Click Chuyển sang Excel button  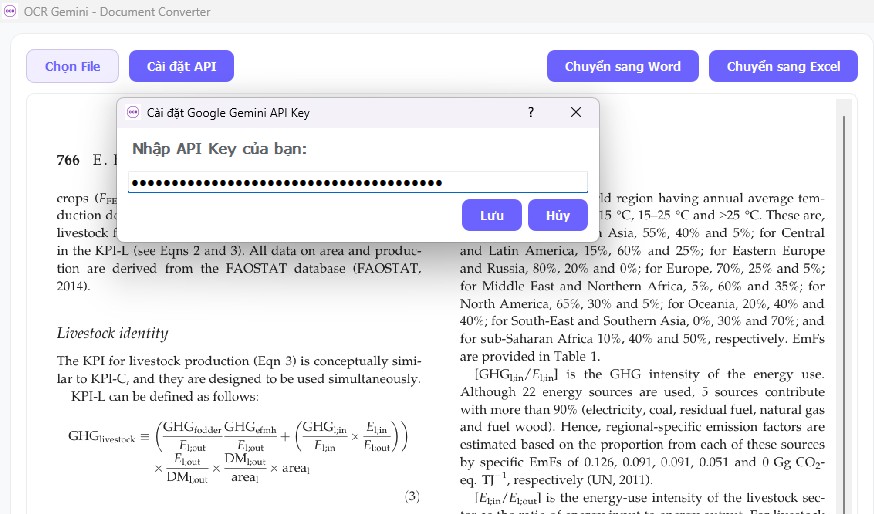coord(783,67)
